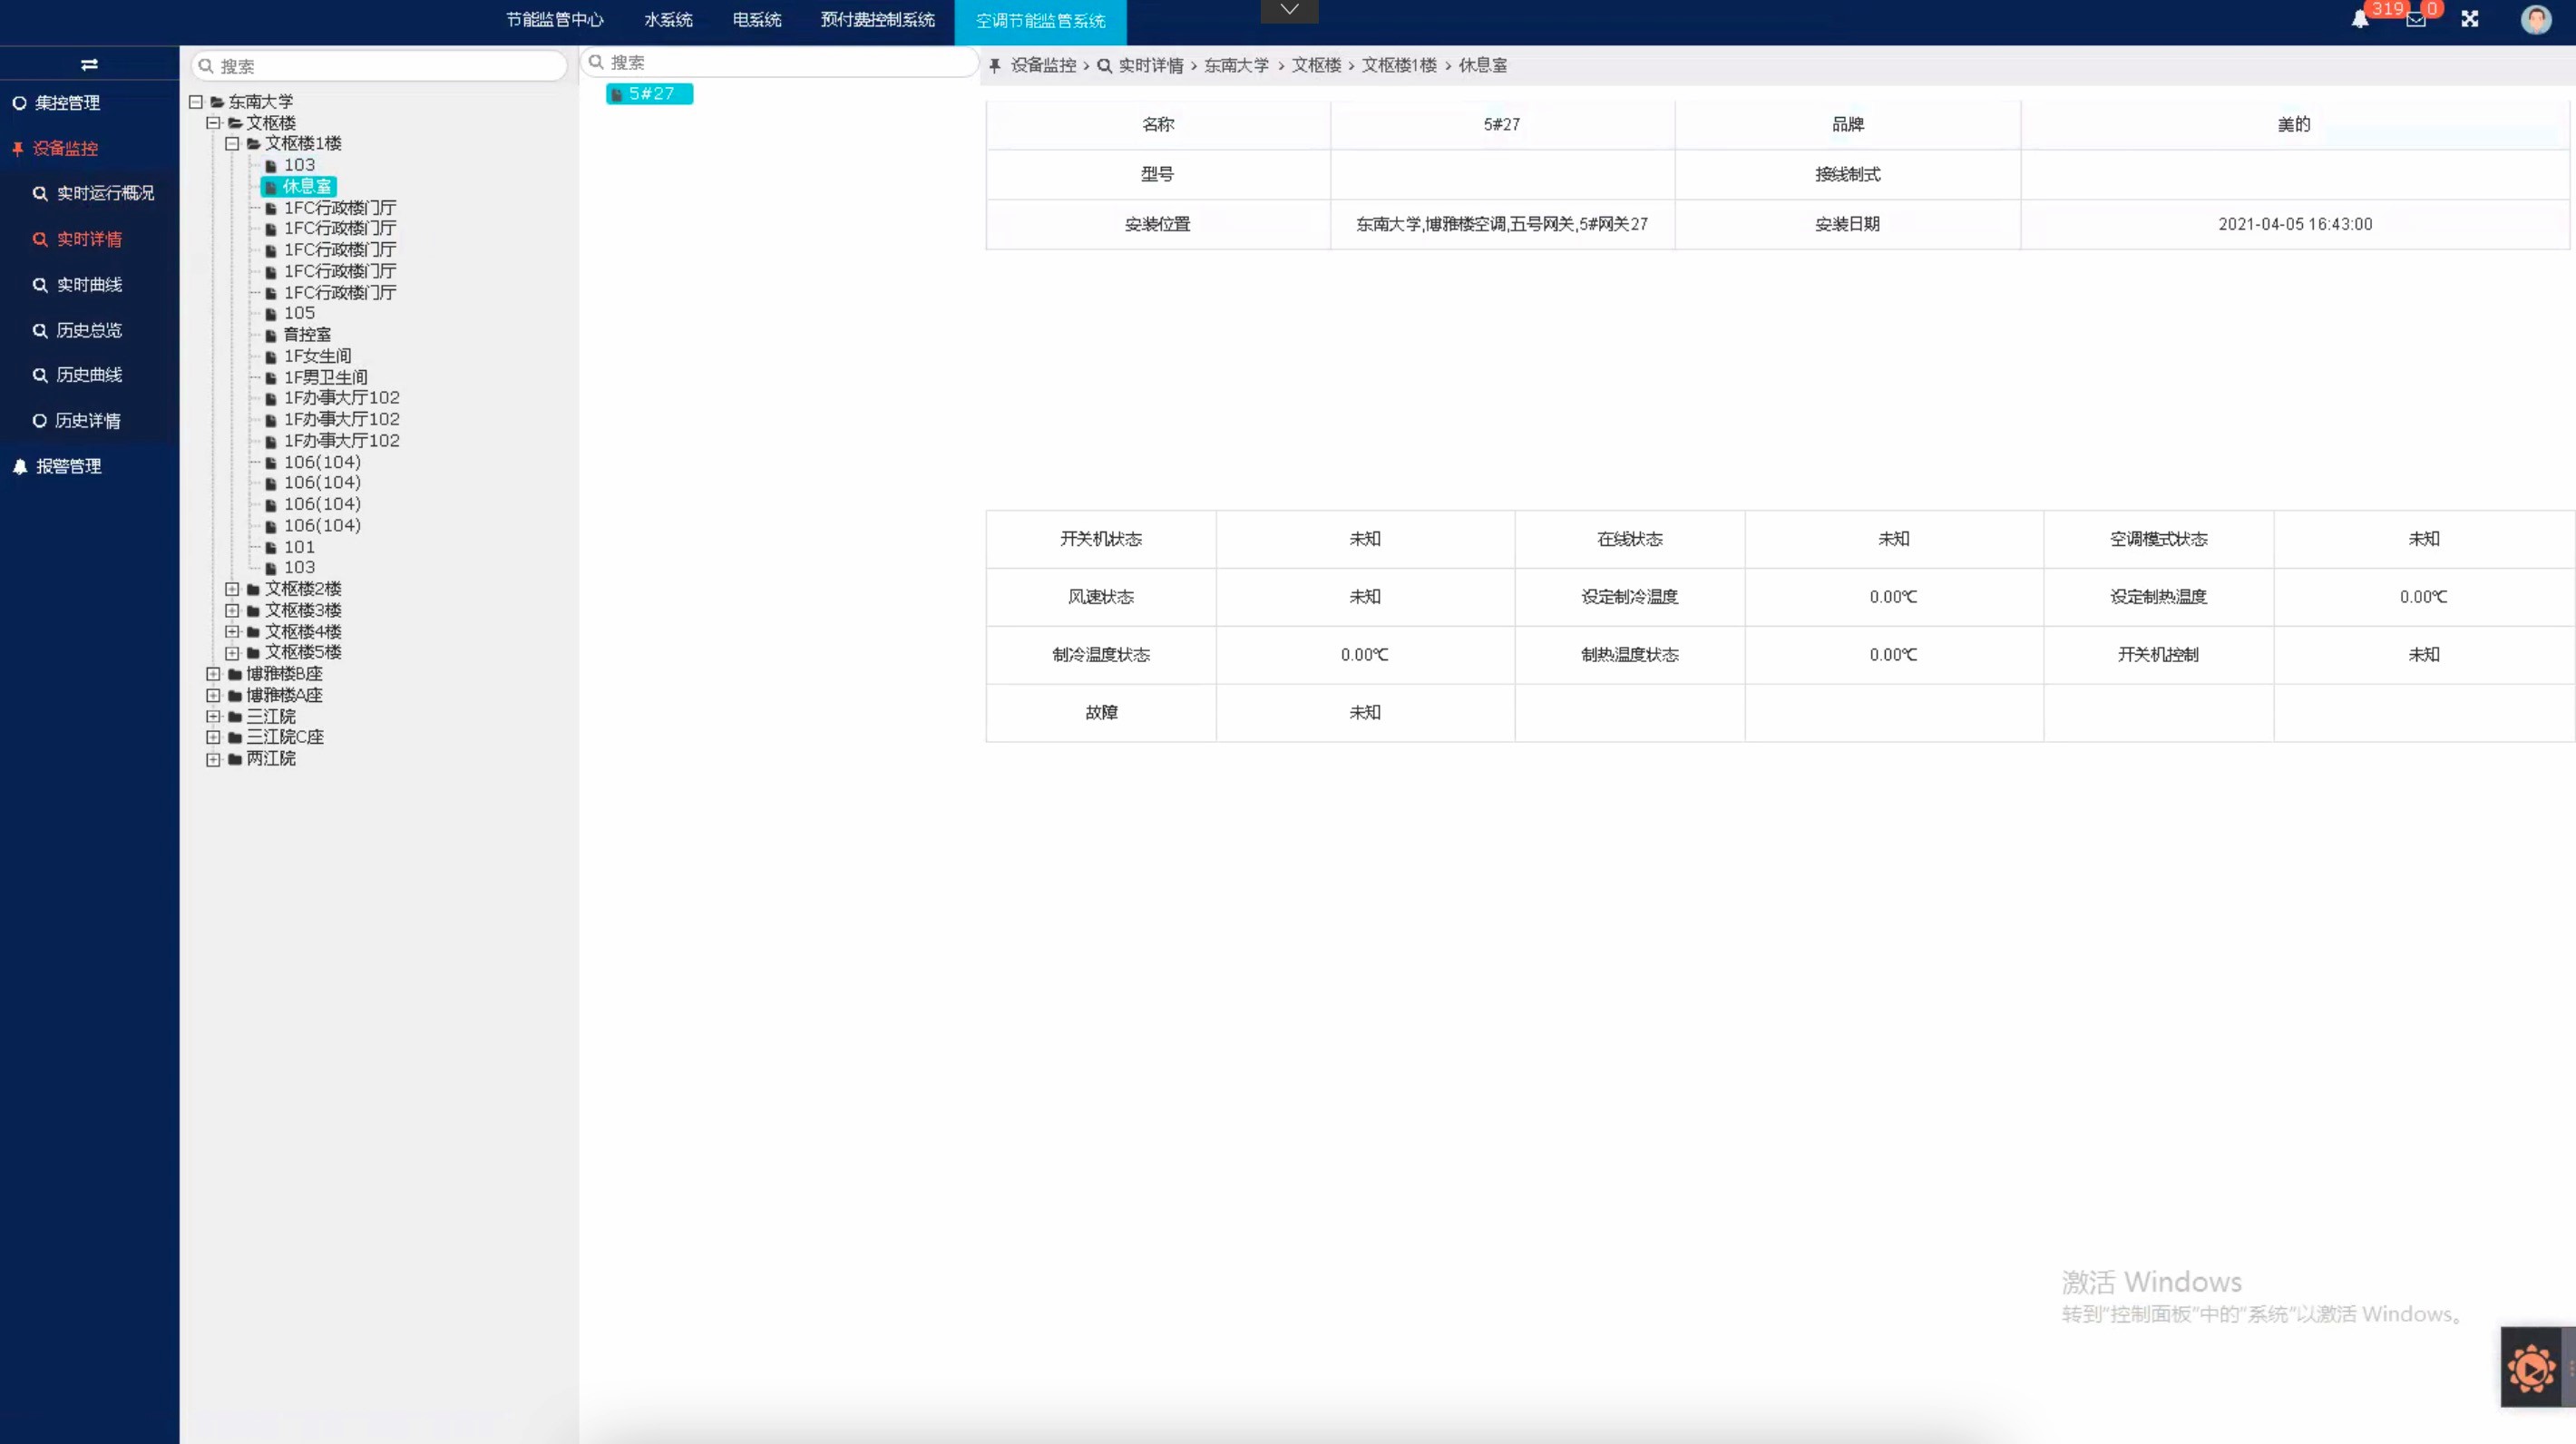This screenshot has height=1444, width=2576.
Task: Click the sidebar collapse swap icon
Action: pos(89,64)
